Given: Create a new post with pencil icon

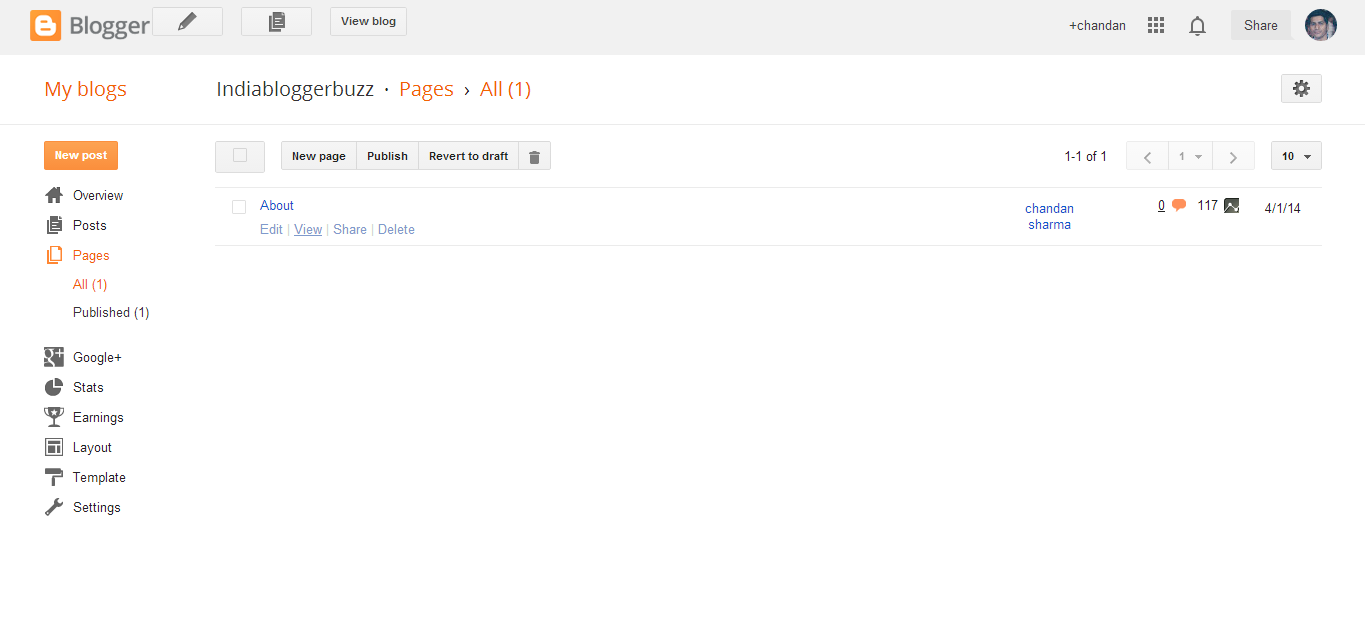Looking at the screenshot, I should pos(187,21).
